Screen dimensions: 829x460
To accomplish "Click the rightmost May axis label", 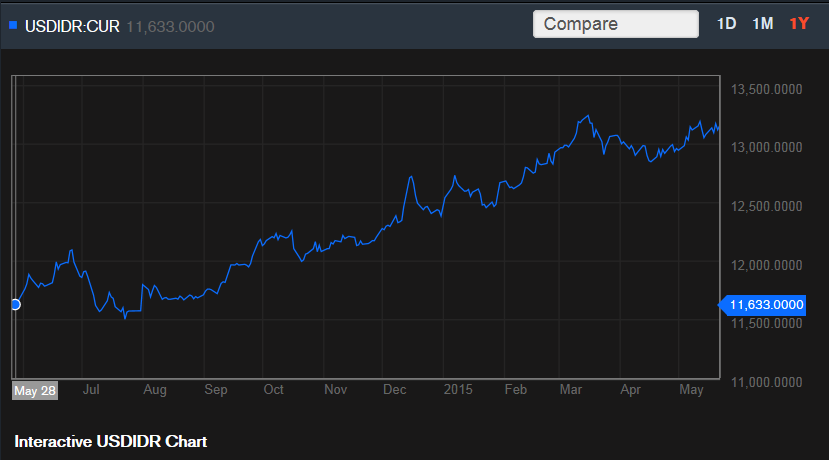I will [691, 390].
